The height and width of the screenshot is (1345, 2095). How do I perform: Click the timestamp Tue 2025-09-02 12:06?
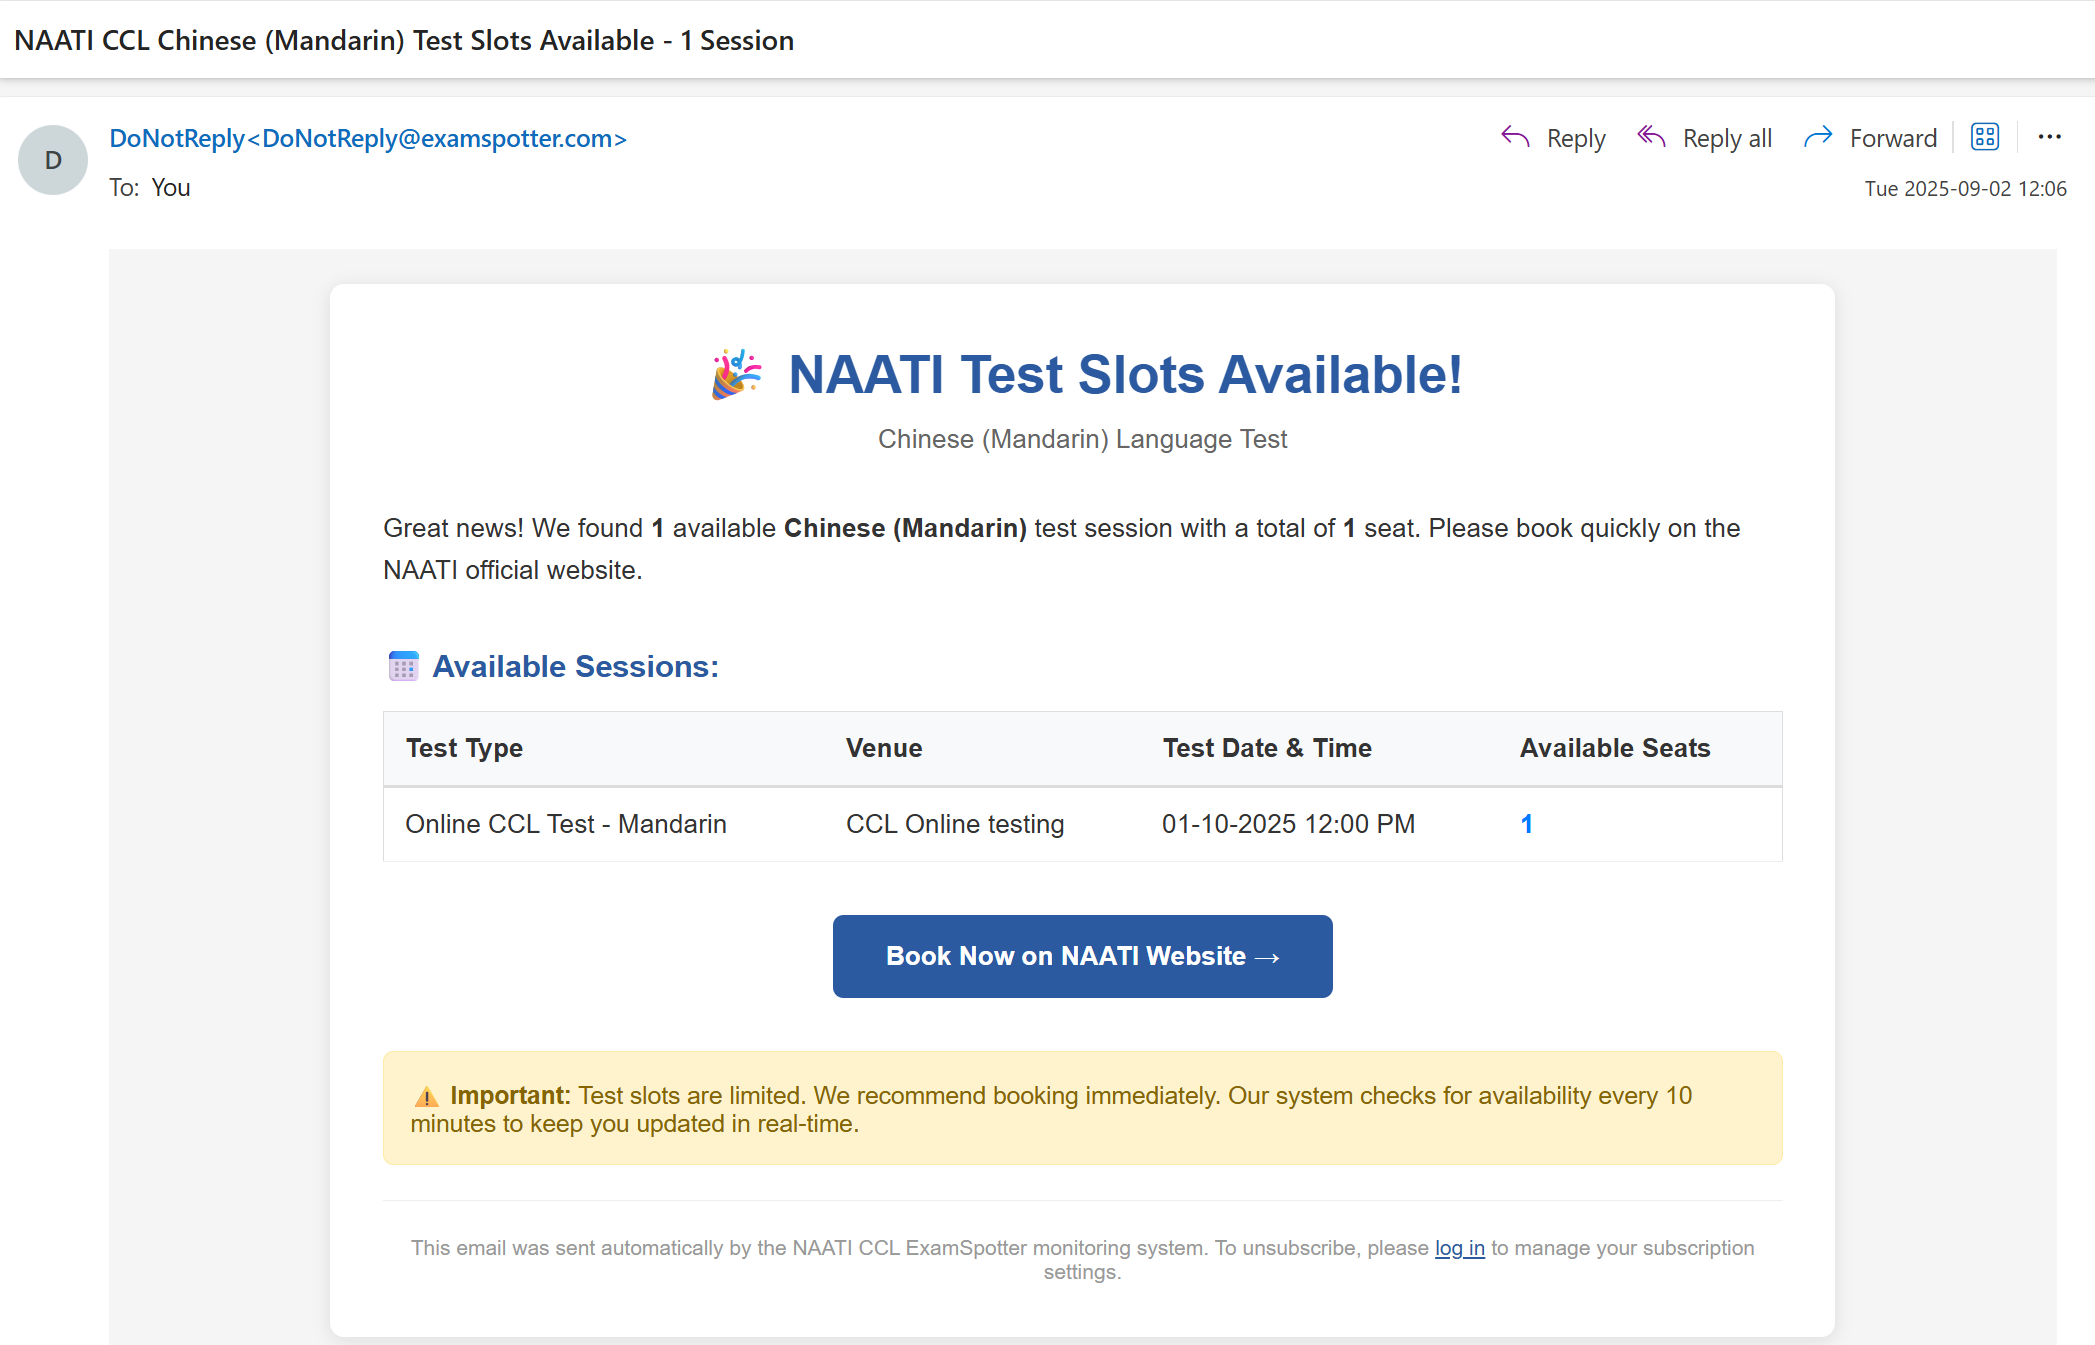click(1965, 188)
